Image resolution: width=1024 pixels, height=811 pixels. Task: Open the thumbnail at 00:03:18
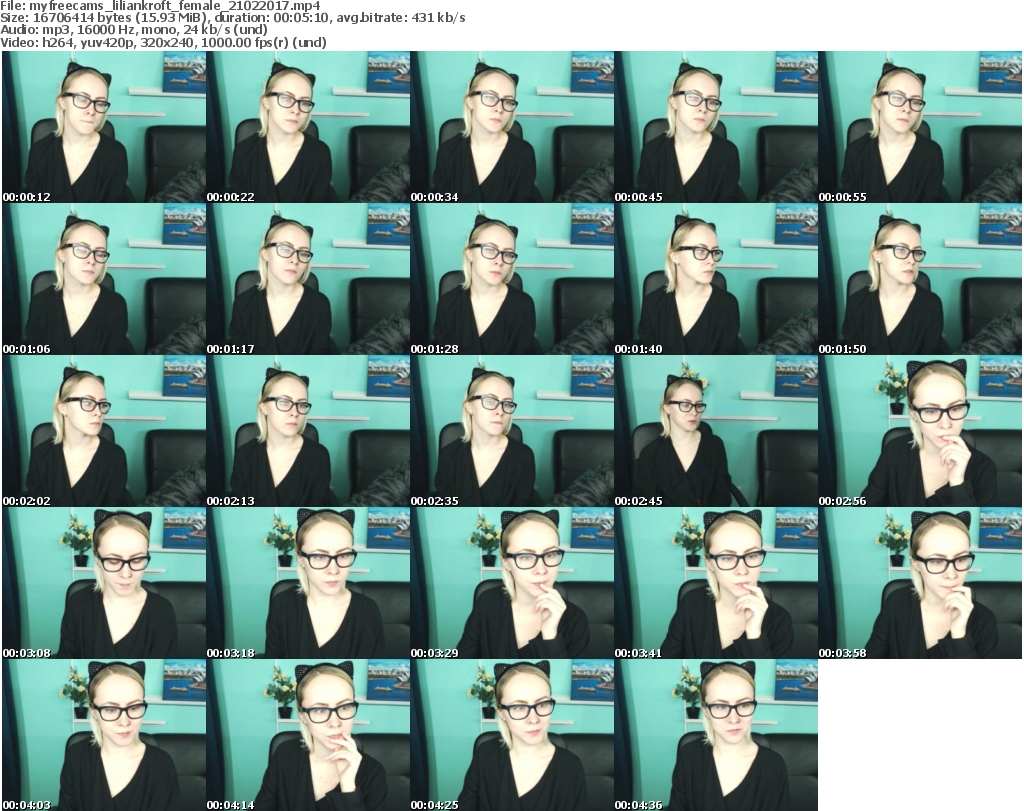(308, 583)
